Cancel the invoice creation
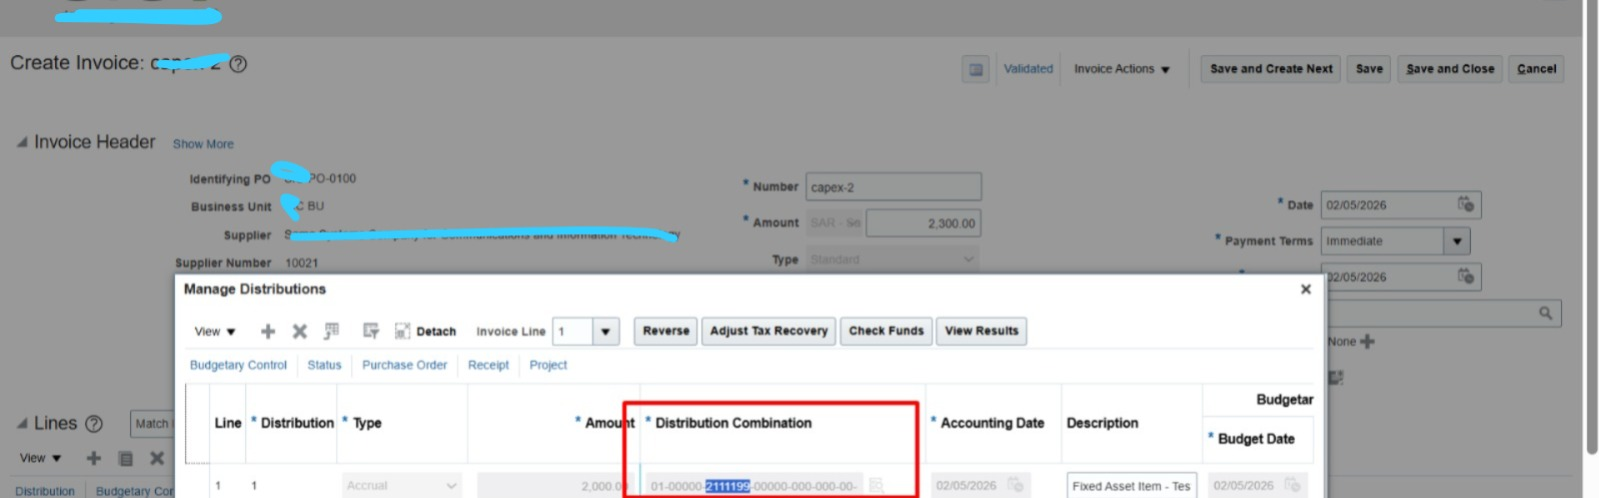The image size is (1599, 498). [x=1536, y=69]
